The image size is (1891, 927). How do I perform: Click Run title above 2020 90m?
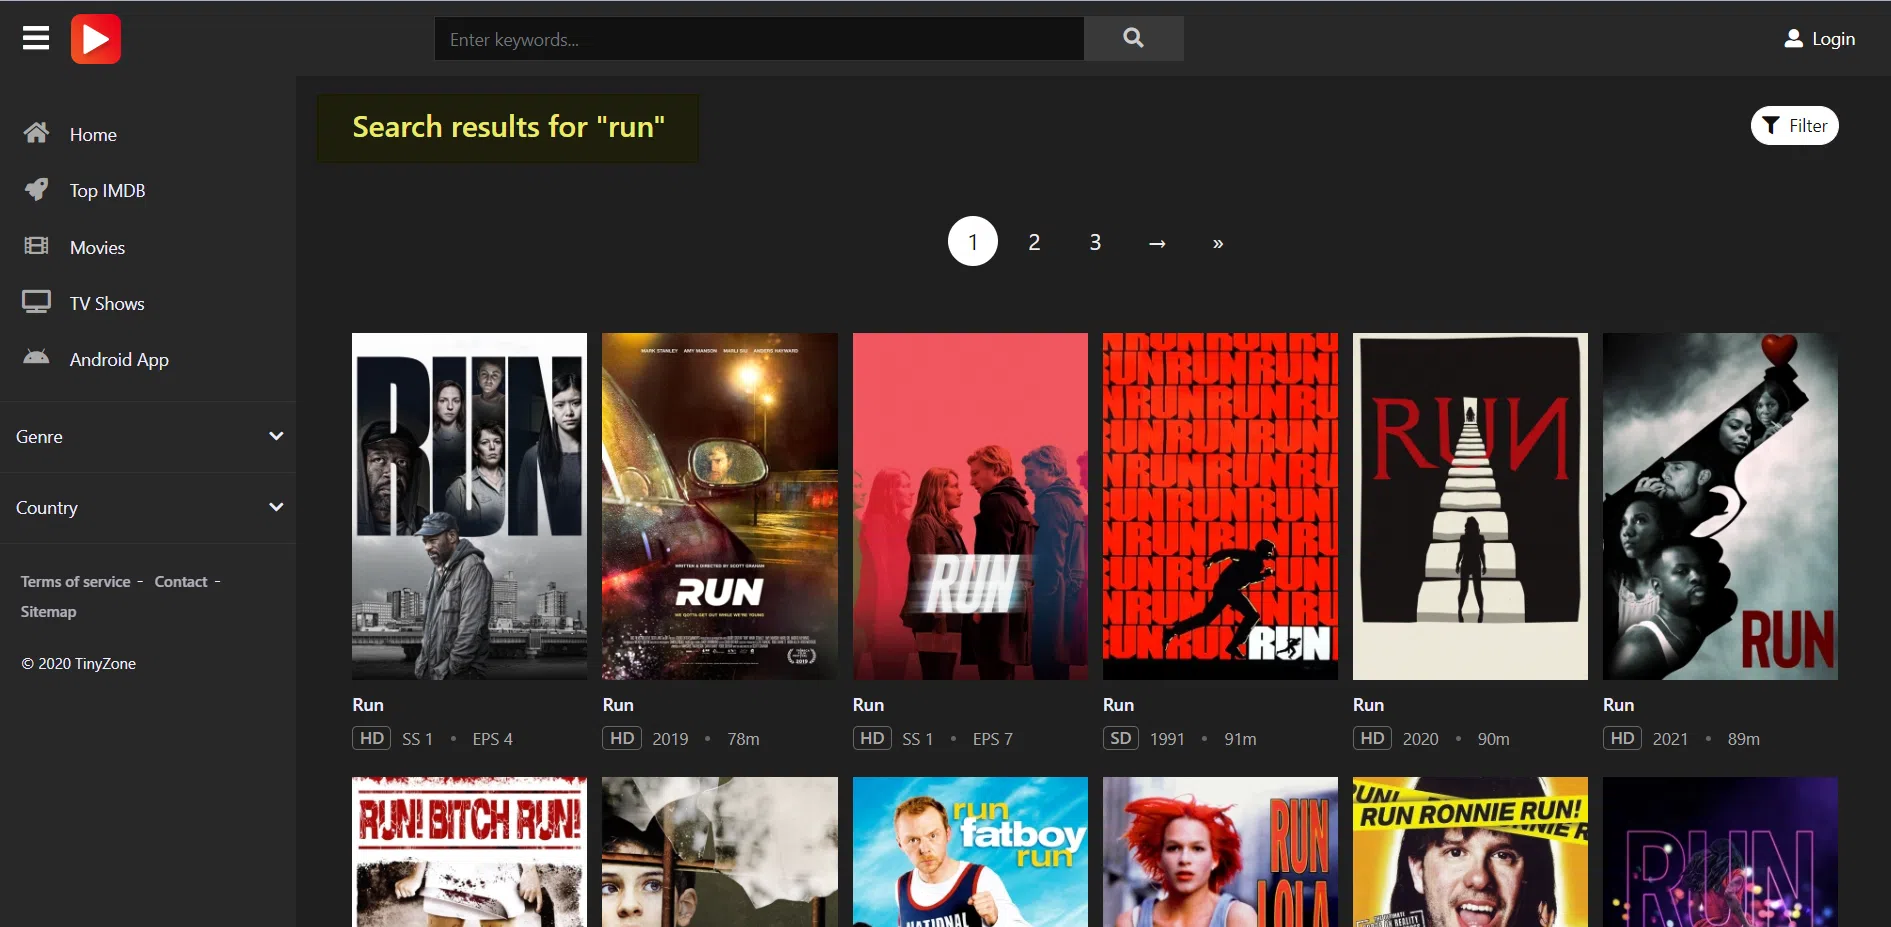(1368, 705)
